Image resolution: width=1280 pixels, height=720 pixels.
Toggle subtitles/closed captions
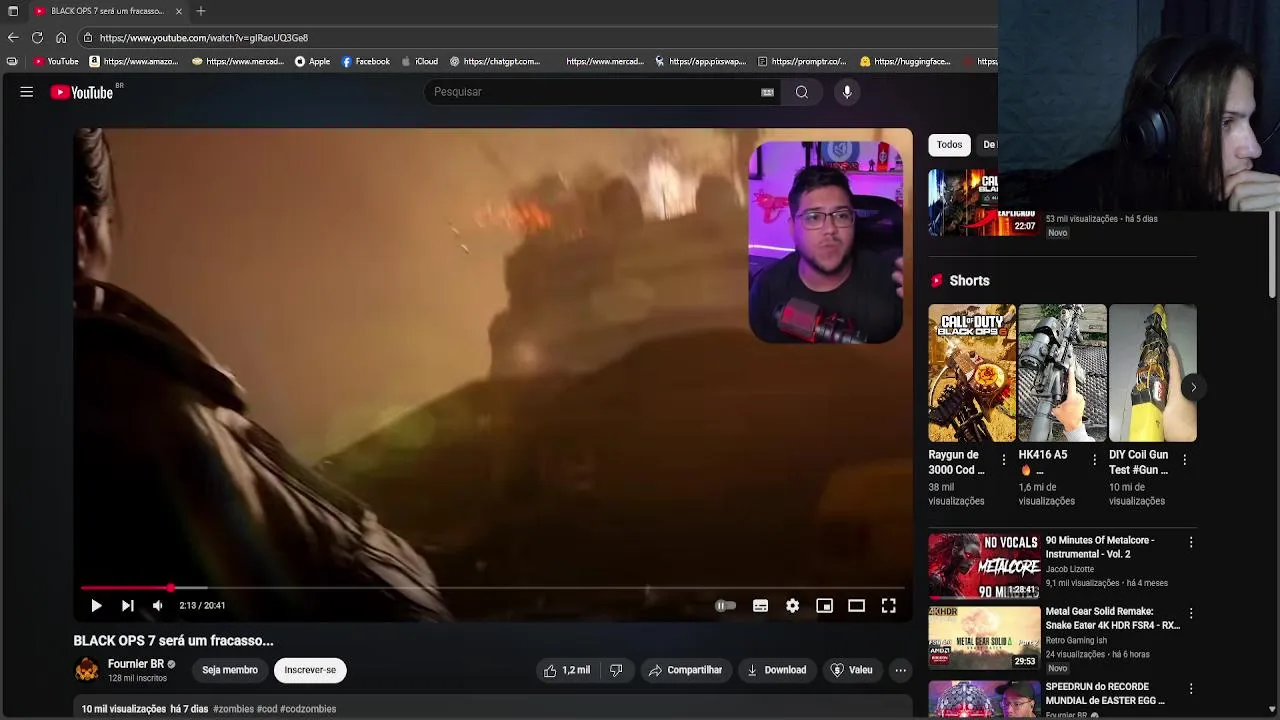[761, 605]
